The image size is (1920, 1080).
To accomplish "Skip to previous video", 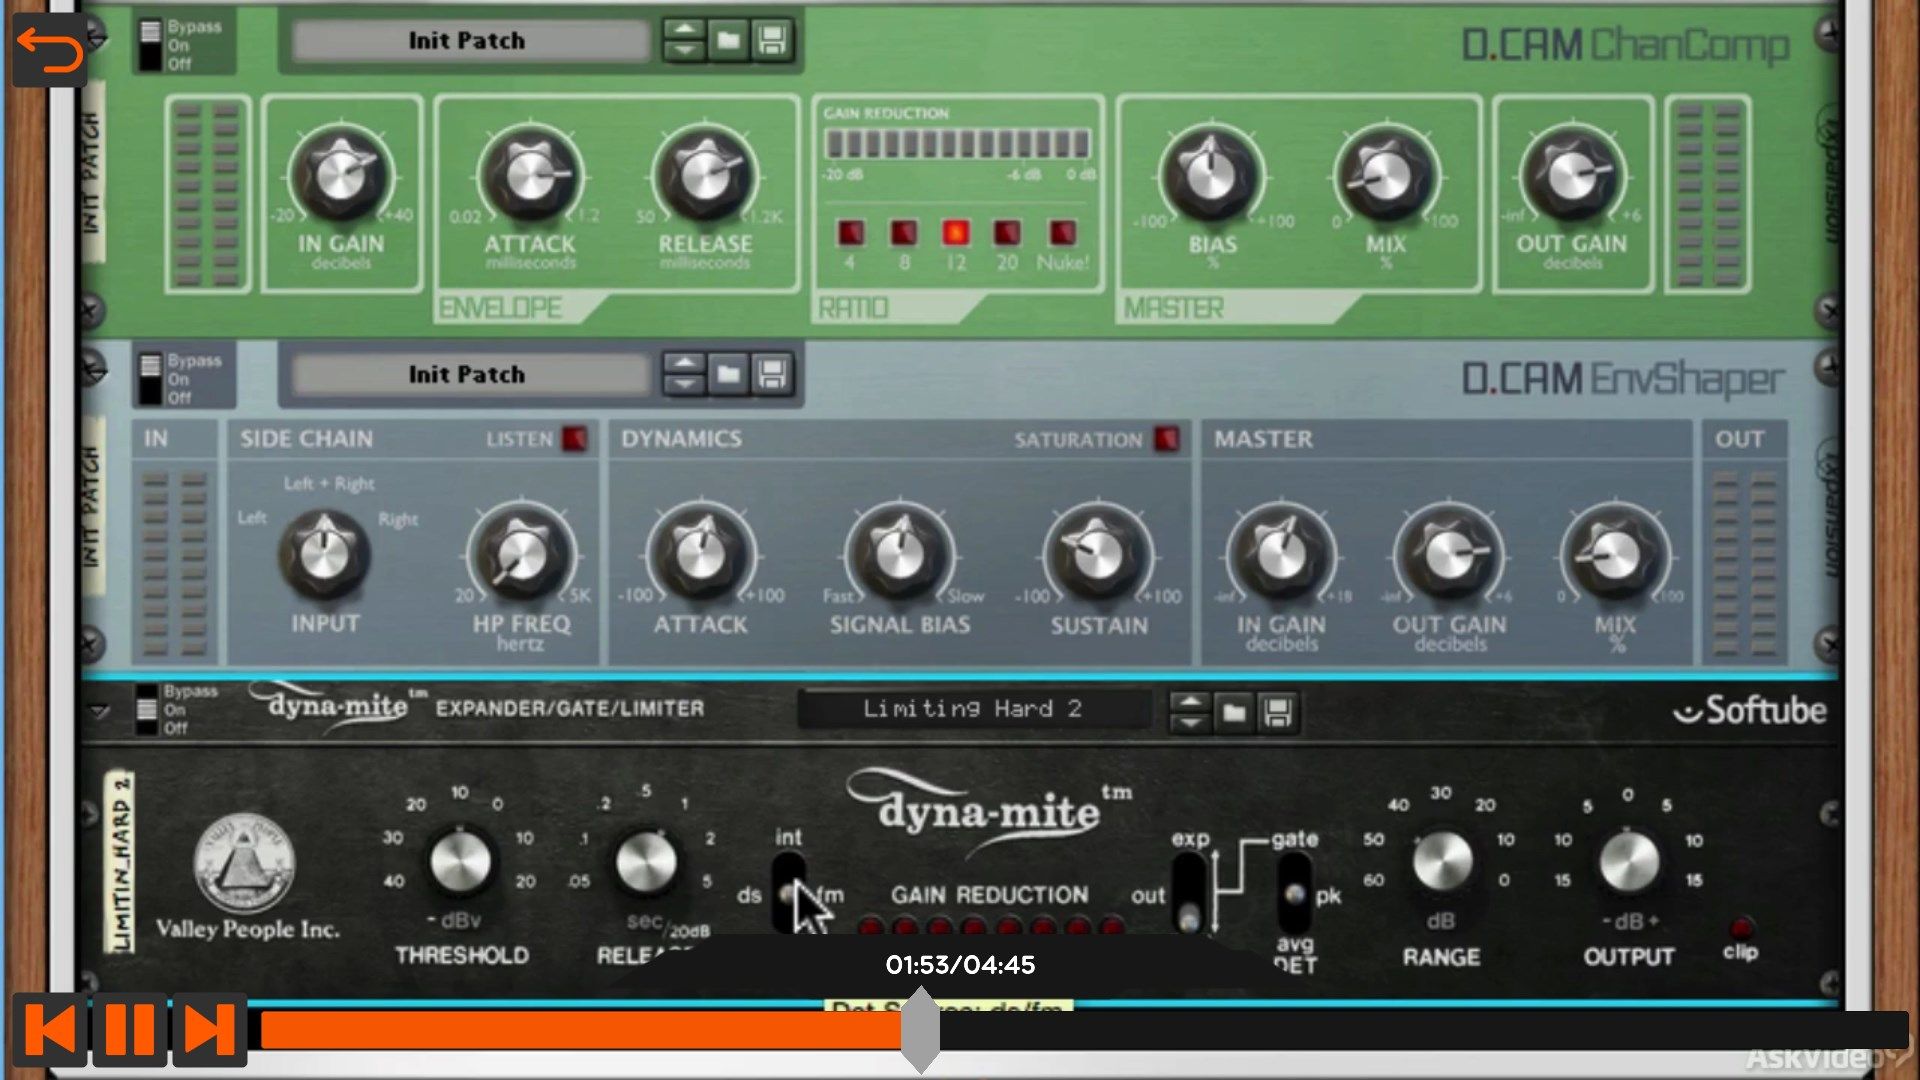I will (50, 1030).
